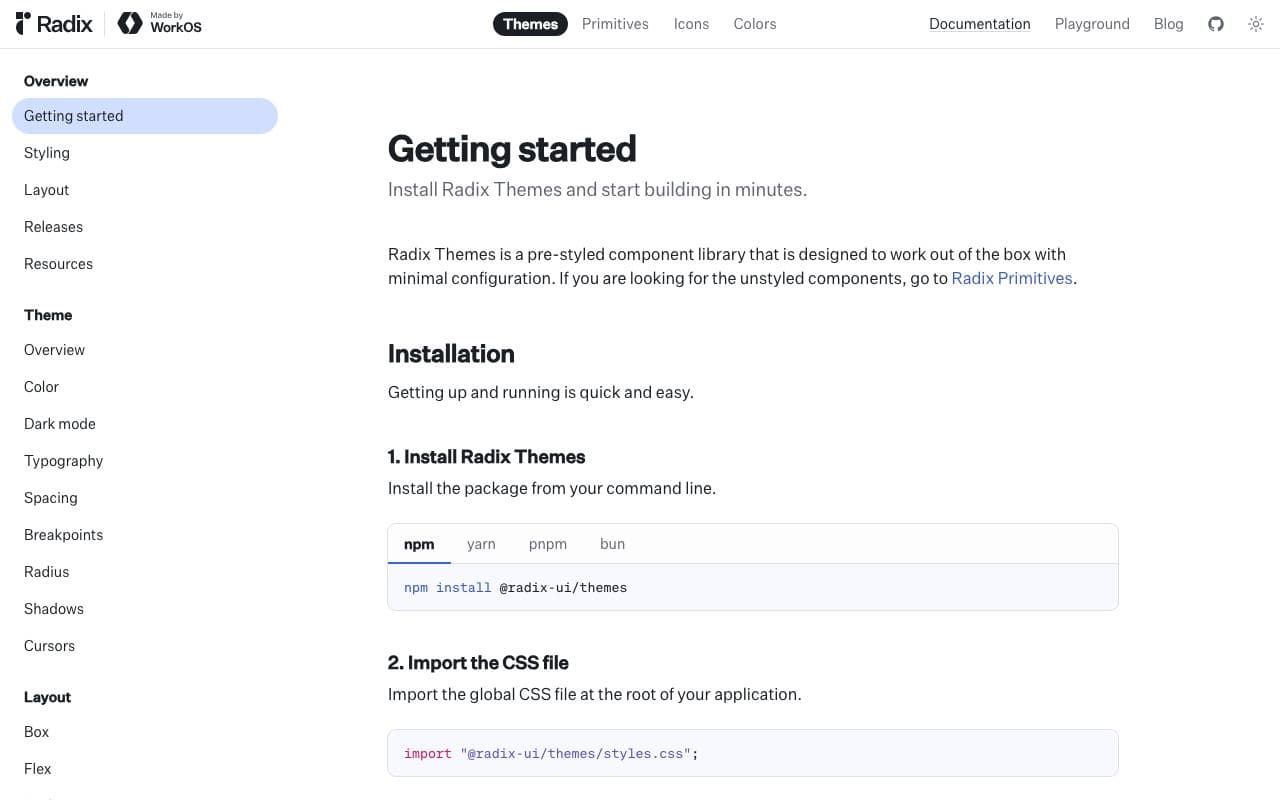Open Releases page in sidebar
The image size is (1280, 800).
(145, 227)
